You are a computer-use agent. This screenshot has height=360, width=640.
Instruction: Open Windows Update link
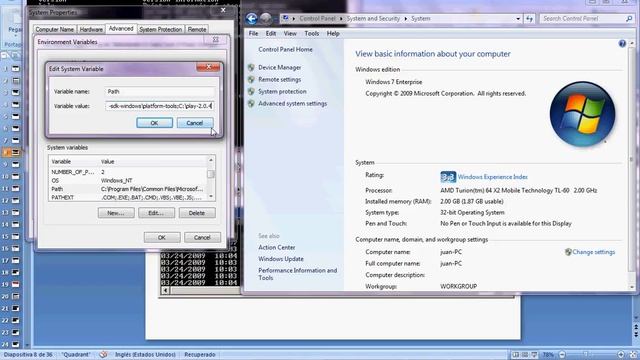coord(281,259)
